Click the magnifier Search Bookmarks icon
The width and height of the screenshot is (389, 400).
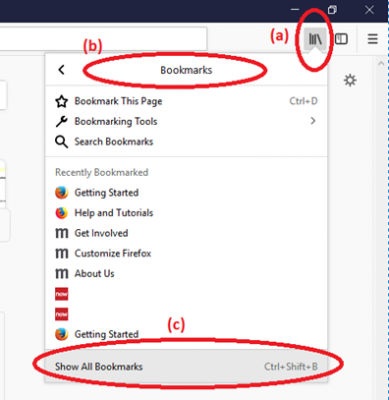pyautogui.click(x=62, y=142)
